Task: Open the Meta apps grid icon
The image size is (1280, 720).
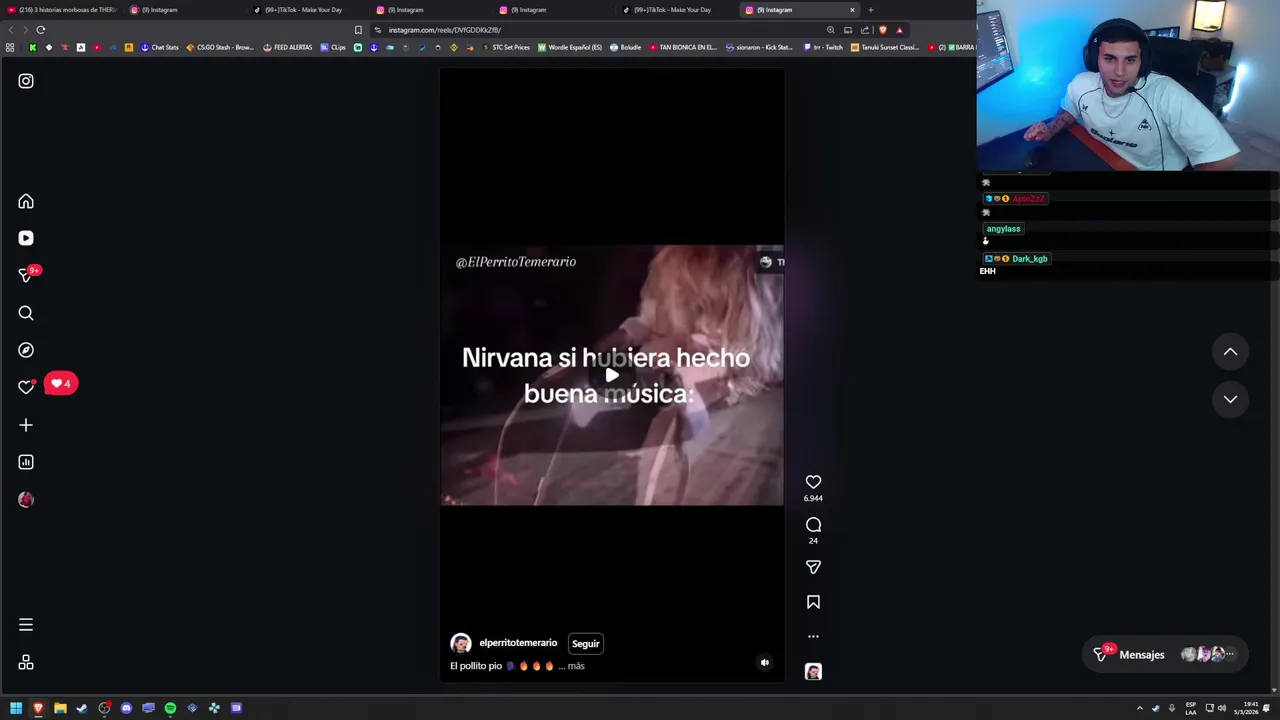Action: (26, 663)
